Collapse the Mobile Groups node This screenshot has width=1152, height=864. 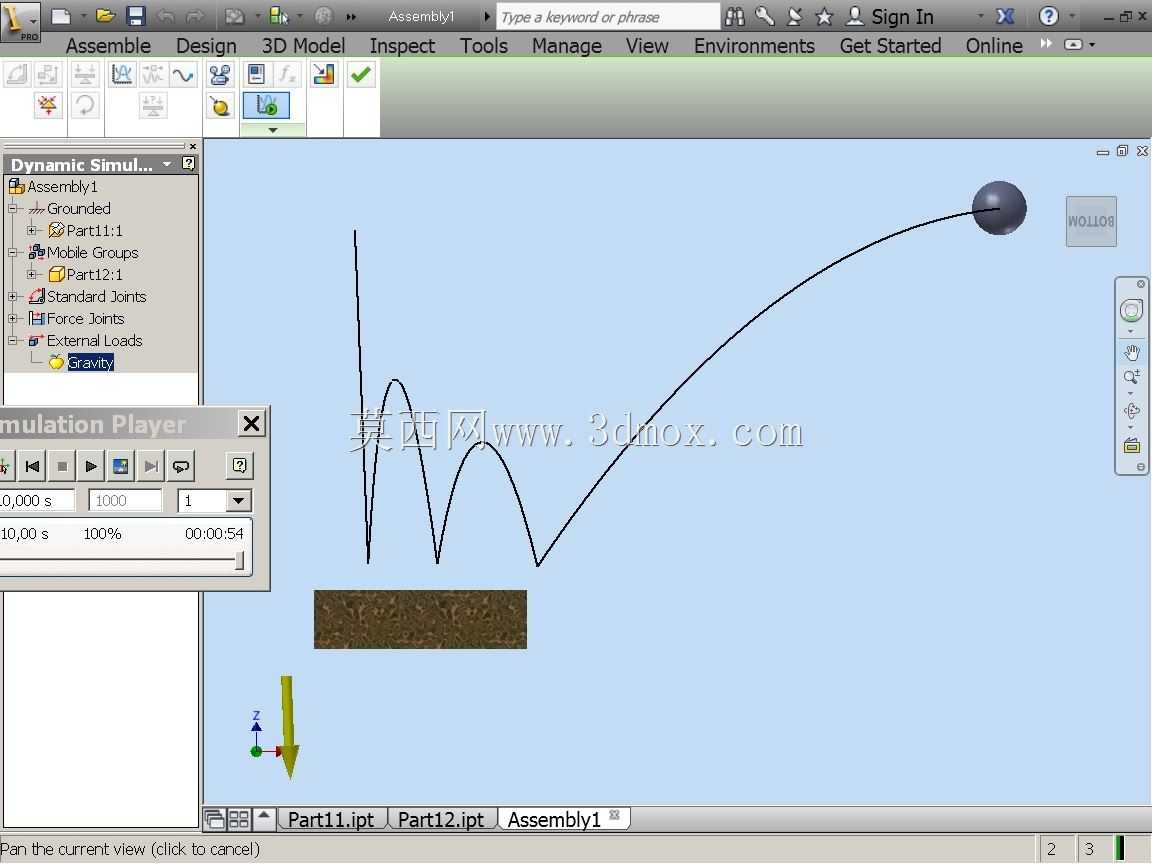(12, 253)
